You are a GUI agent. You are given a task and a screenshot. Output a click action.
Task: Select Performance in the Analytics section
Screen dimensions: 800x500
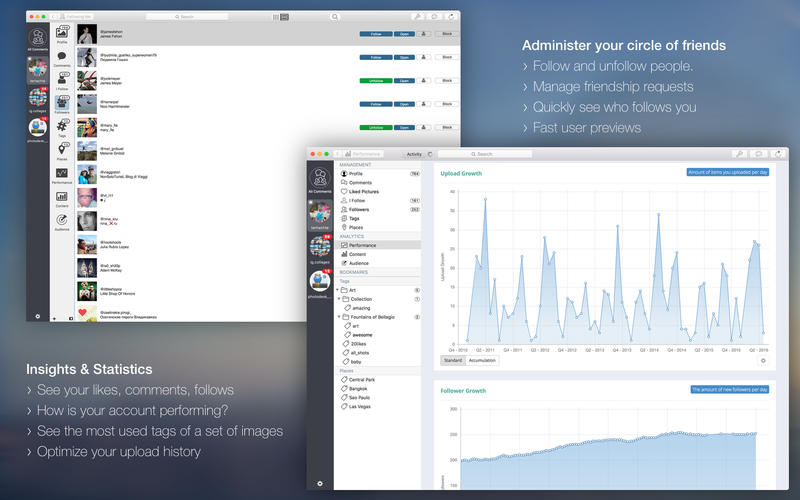point(362,245)
